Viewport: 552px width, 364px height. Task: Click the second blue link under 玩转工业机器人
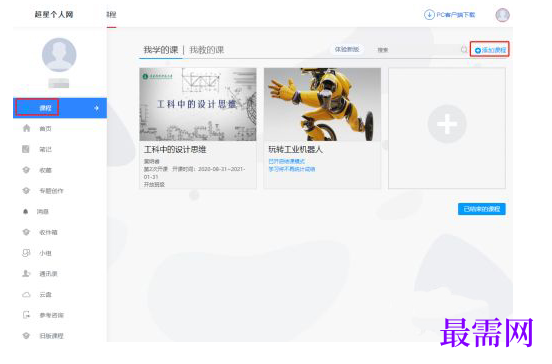click(x=292, y=169)
